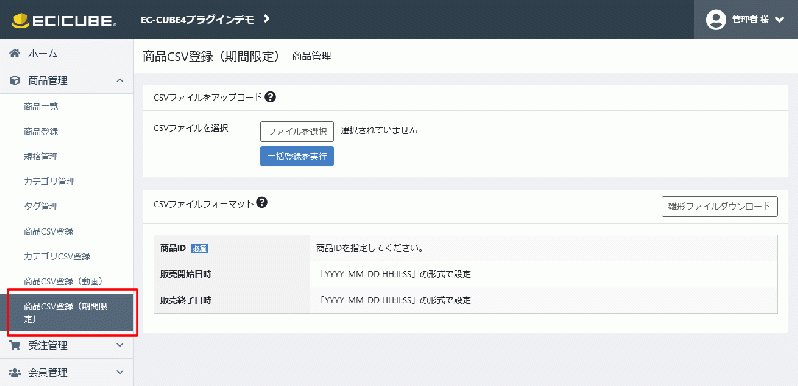Open 商品登録 in the sidebar
Viewport: 798px width, 386px height.
(41, 131)
